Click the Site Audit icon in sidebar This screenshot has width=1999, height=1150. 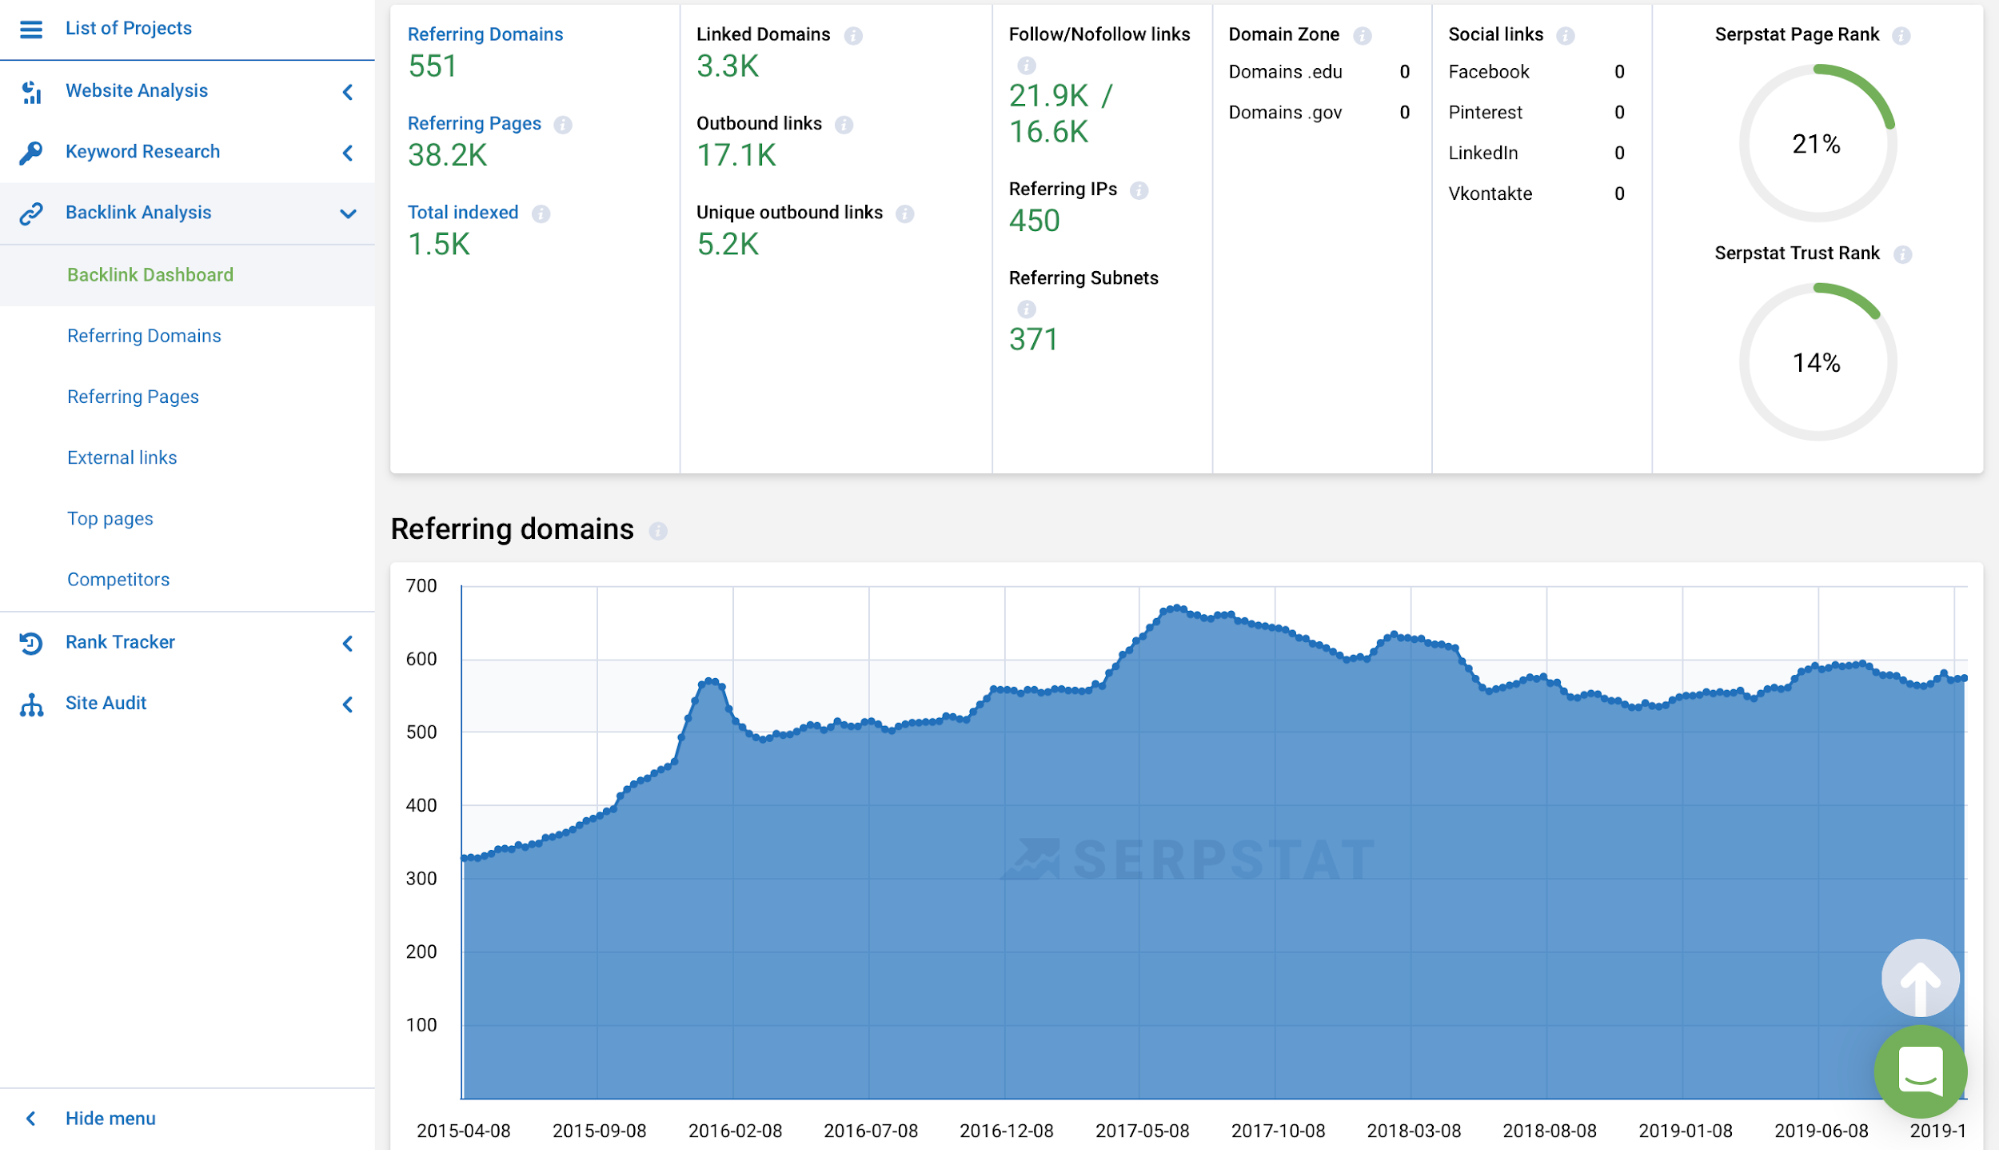click(30, 703)
